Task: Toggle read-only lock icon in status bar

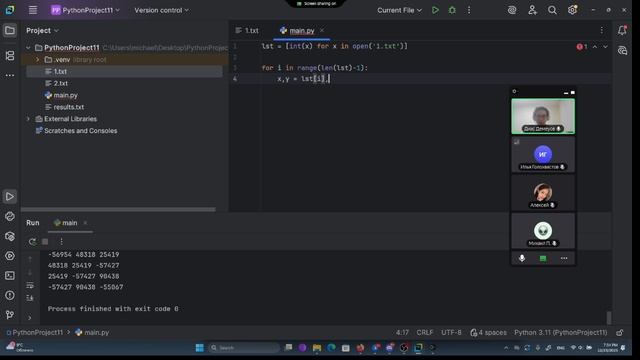Action: [620, 333]
